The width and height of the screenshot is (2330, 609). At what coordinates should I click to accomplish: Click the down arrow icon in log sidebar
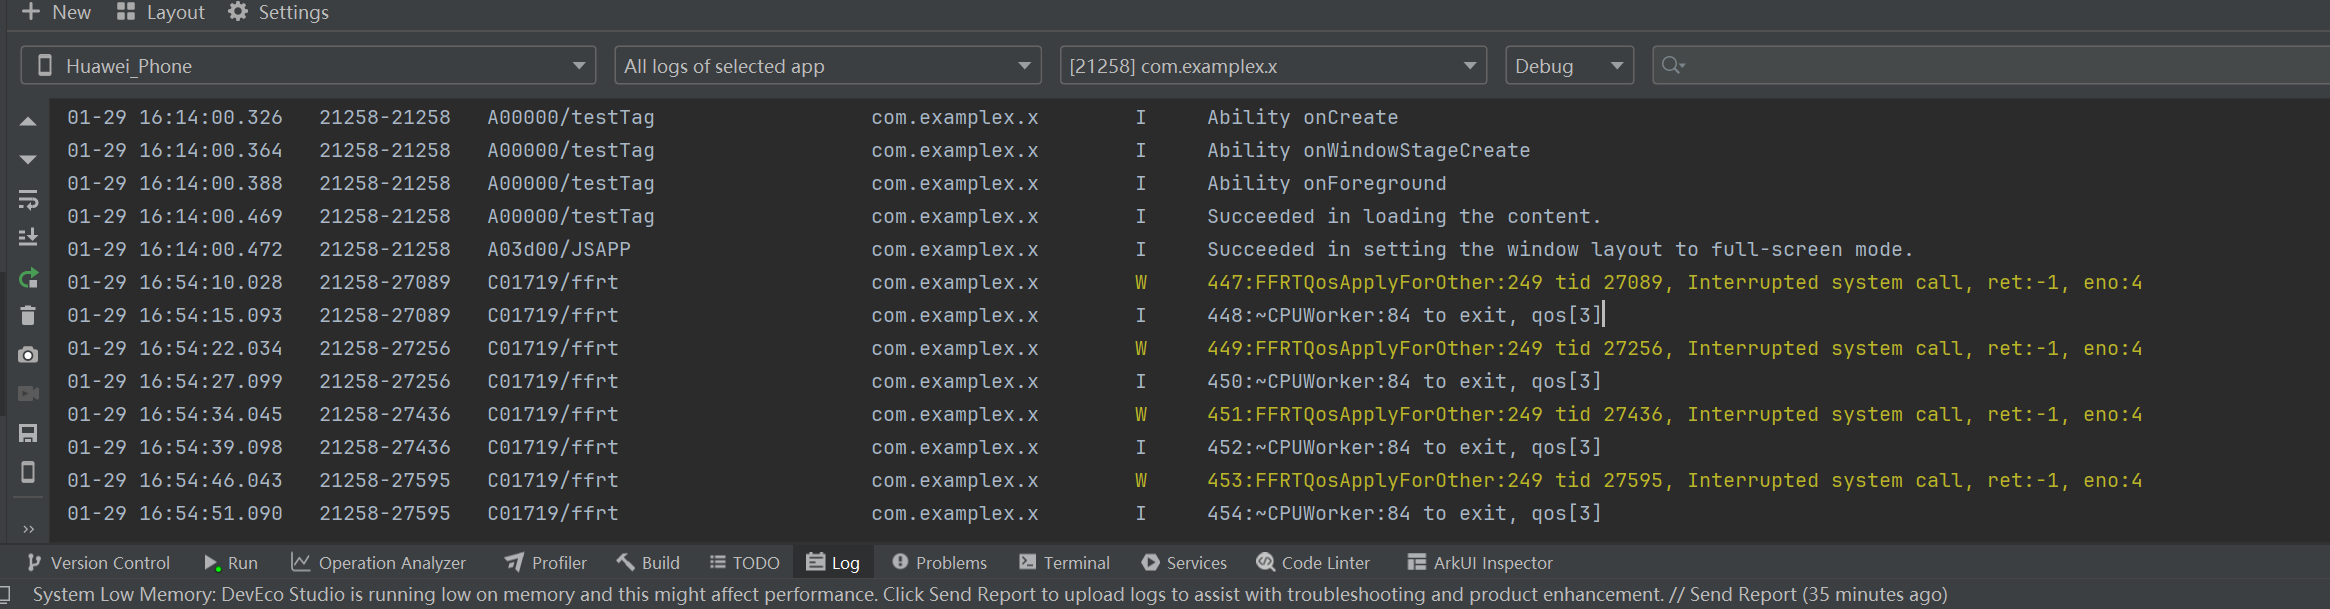click(x=28, y=160)
